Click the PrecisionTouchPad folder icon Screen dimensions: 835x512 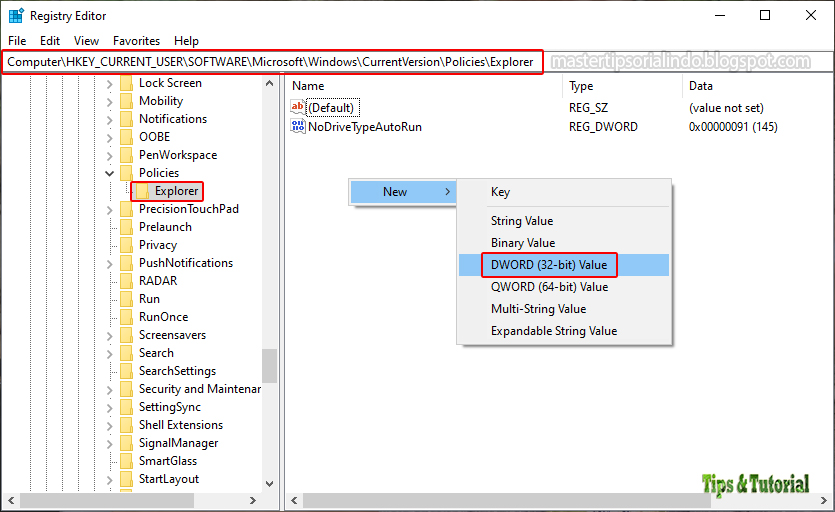[127, 209]
